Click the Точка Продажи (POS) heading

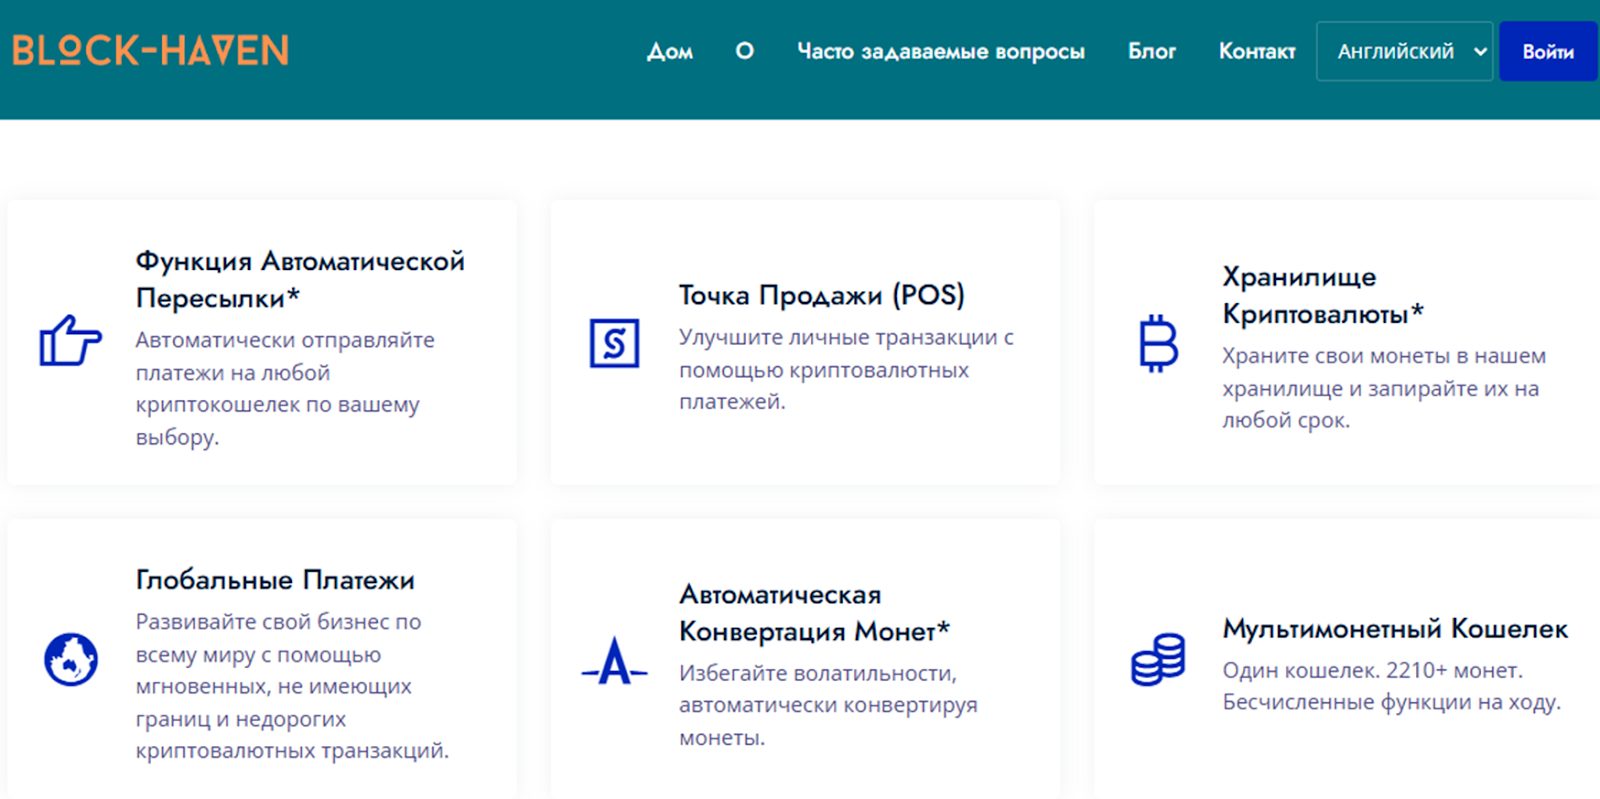(x=822, y=295)
